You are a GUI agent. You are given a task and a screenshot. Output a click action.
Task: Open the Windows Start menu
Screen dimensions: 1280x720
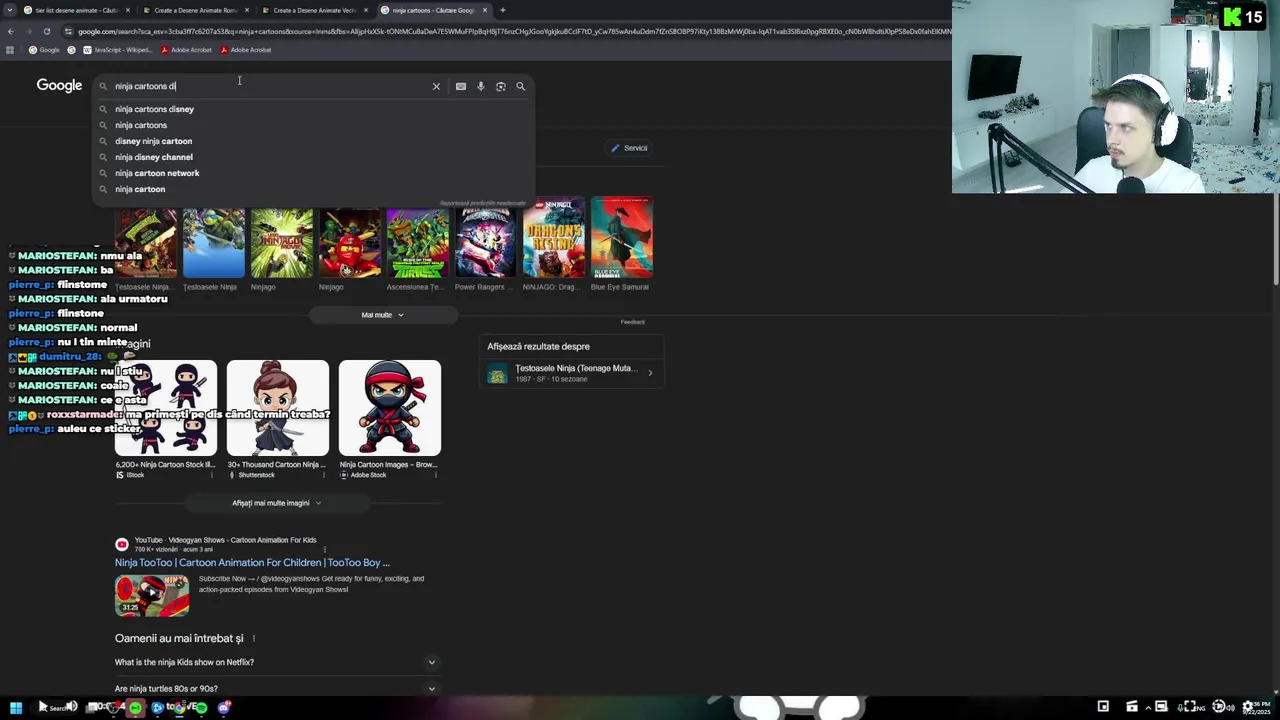coord(16,707)
